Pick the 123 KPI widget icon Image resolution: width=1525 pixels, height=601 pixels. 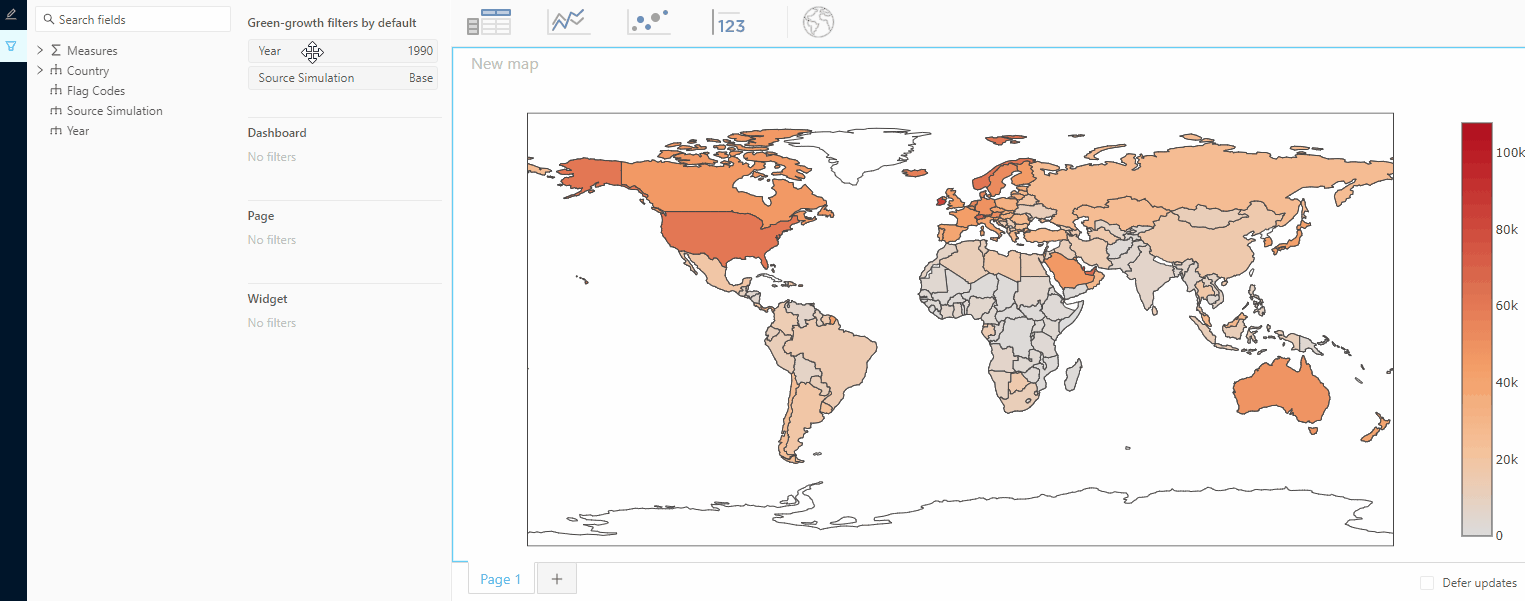tap(729, 22)
